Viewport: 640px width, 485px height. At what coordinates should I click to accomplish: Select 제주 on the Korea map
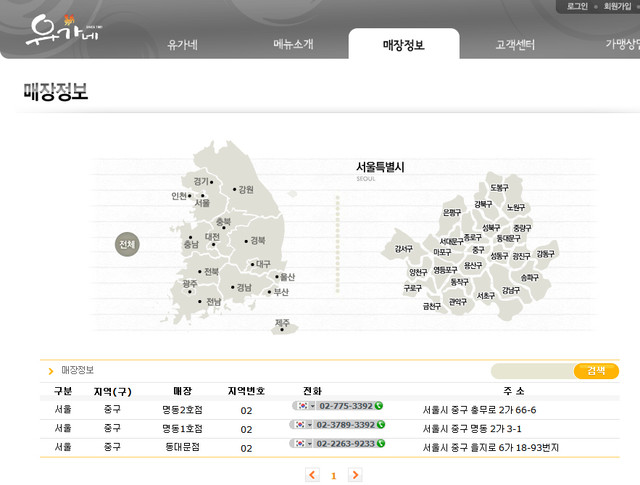282,325
